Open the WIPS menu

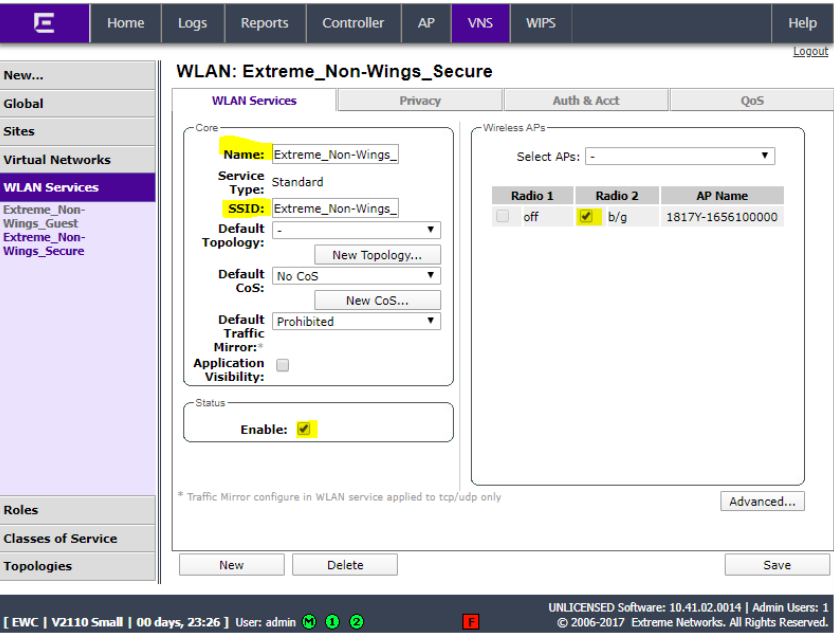(541, 23)
